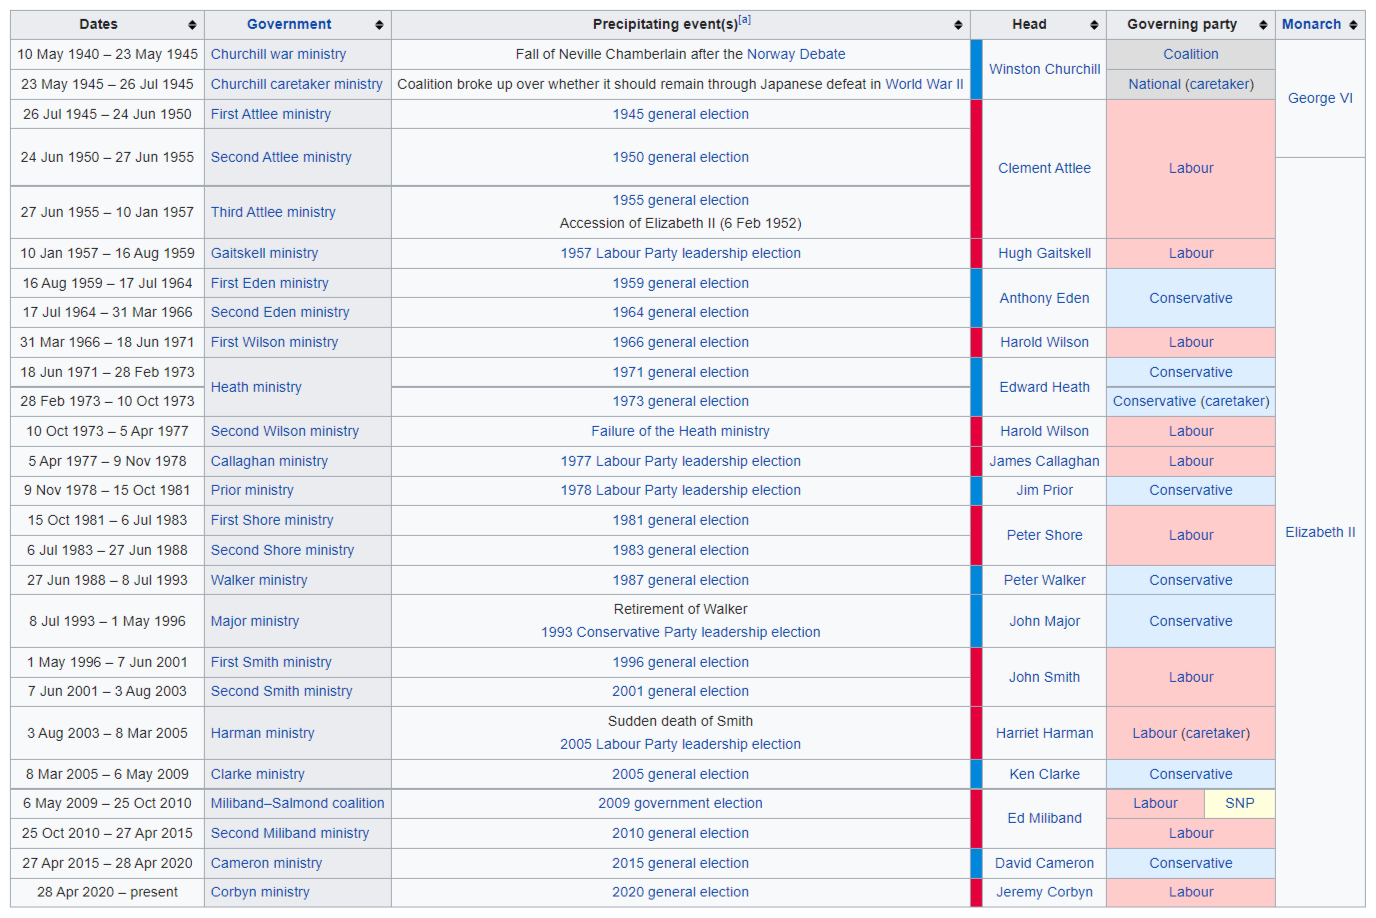Click red party color bar beside Clement Attlee
1376x918 pixels.
pos(976,168)
